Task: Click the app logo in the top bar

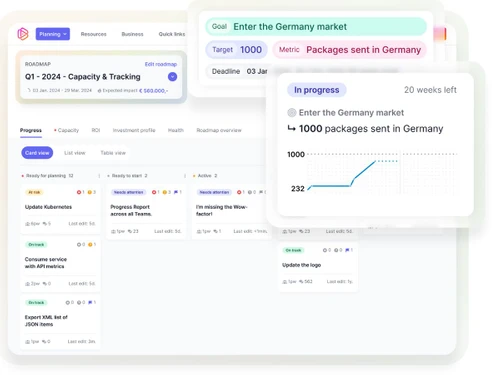Action: point(23,34)
